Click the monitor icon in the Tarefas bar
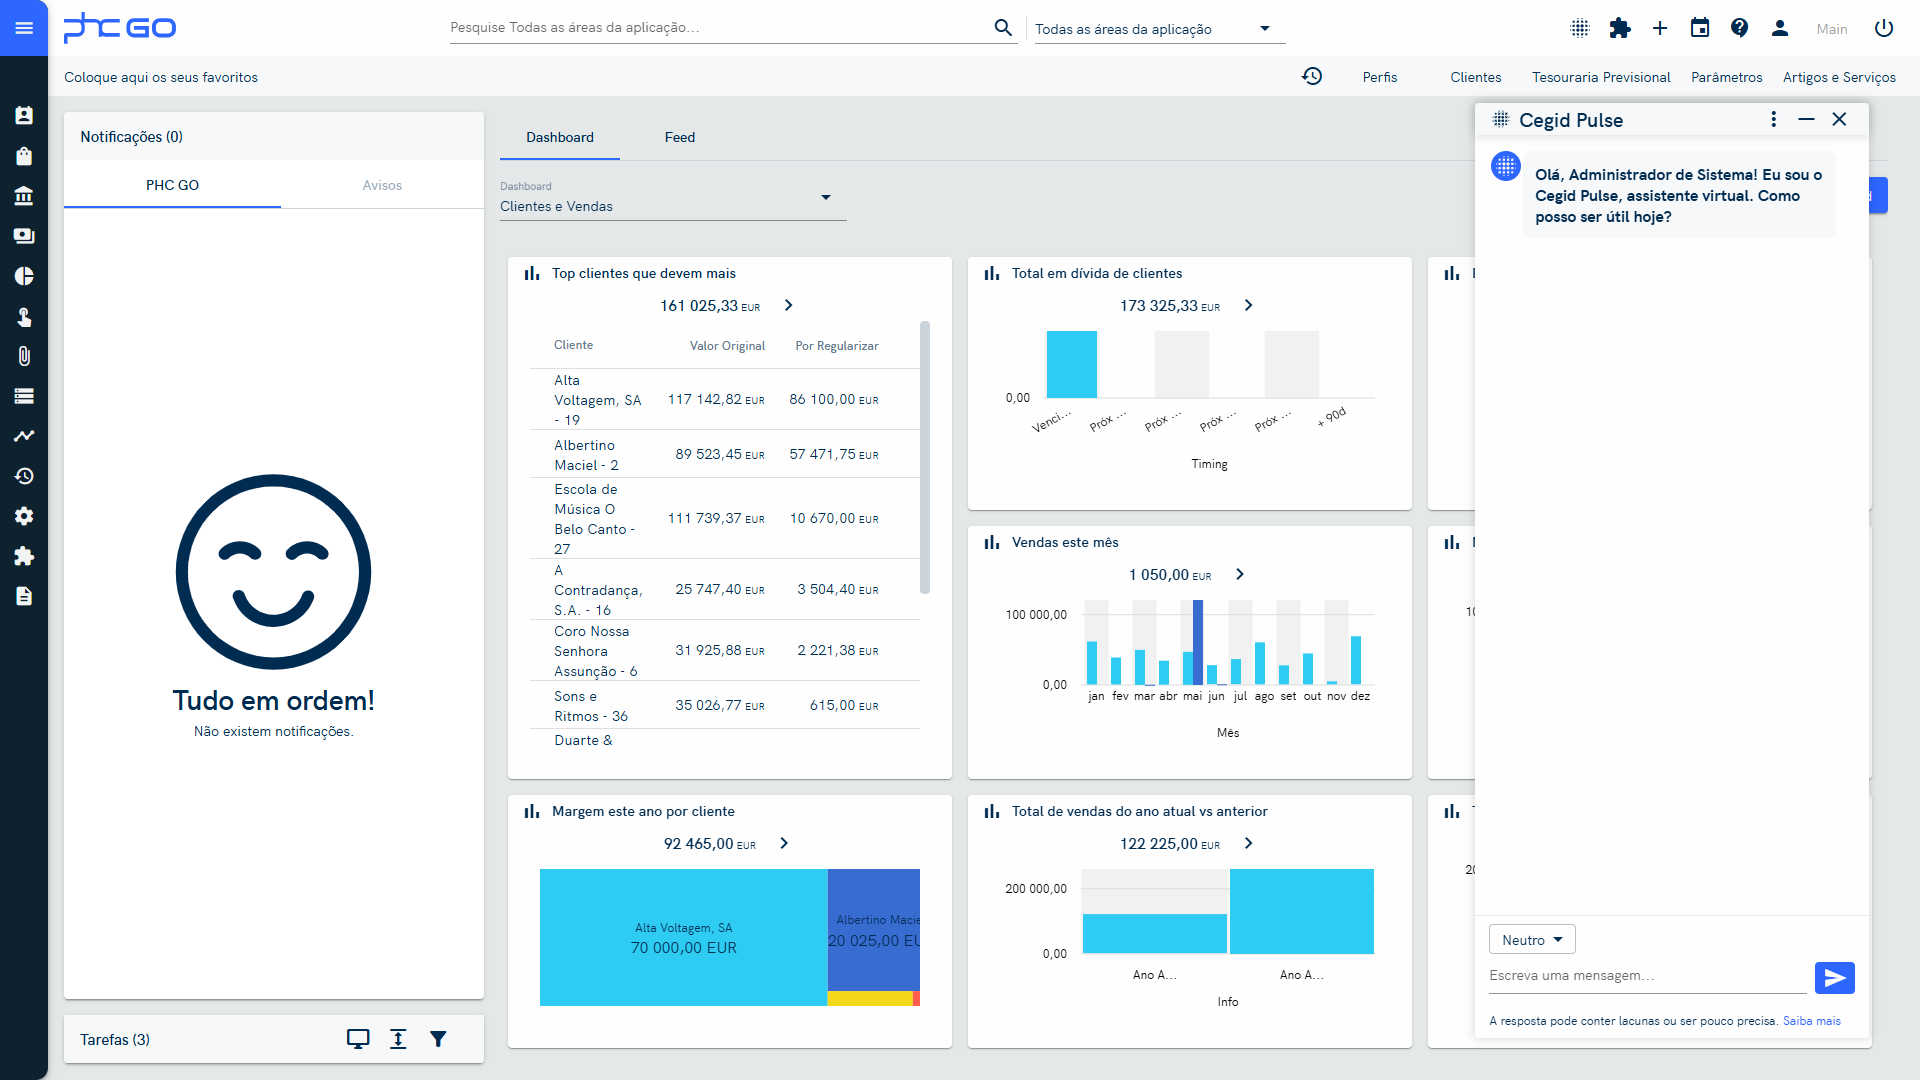 [358, 1039]
